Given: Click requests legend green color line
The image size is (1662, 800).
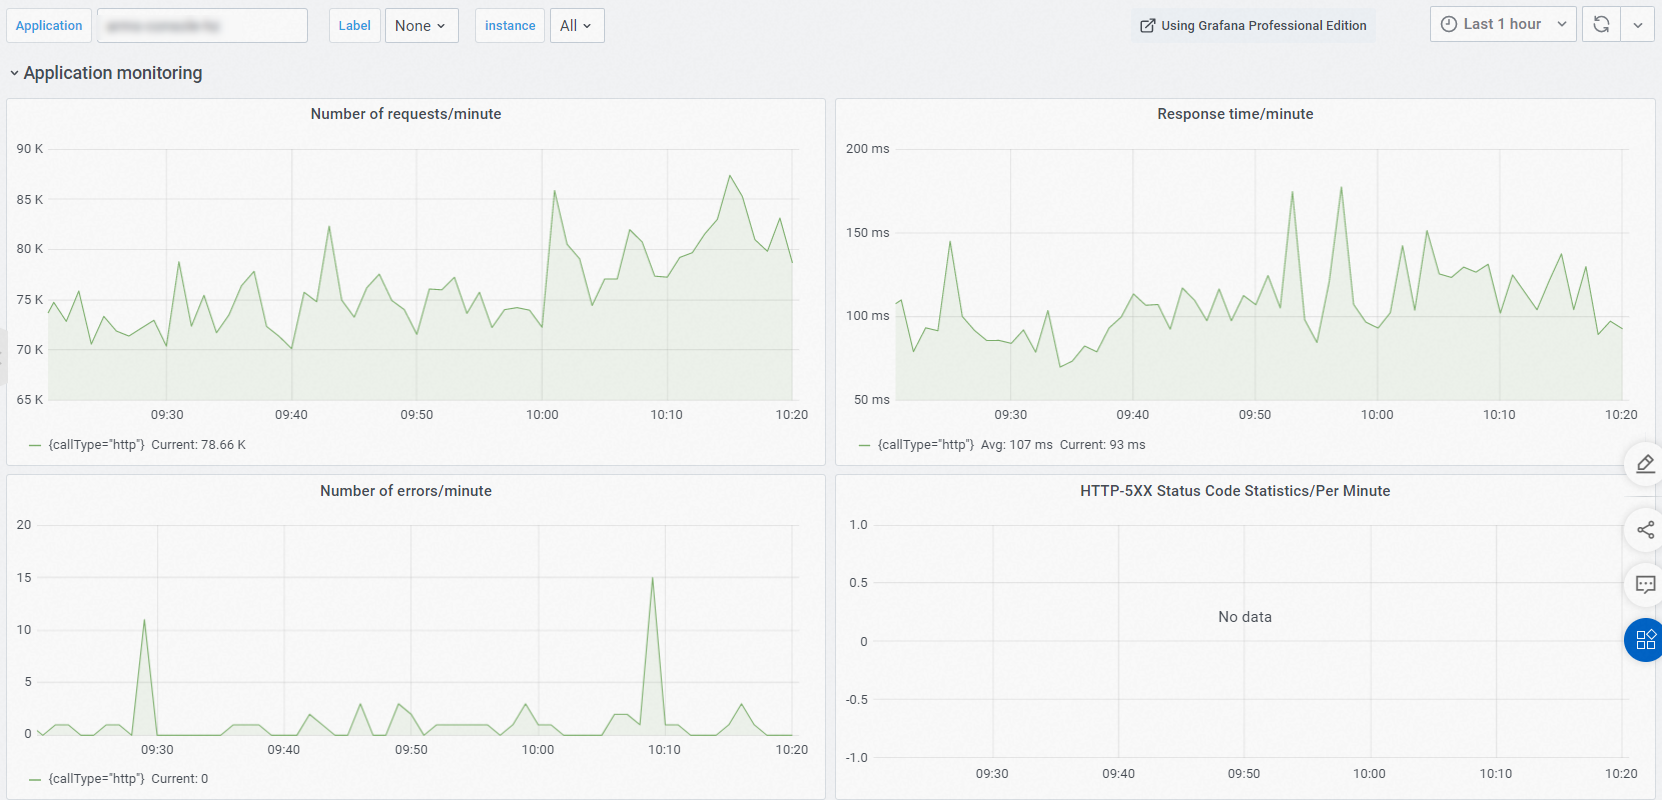Looking at the screenshot, I should [35, 446].
